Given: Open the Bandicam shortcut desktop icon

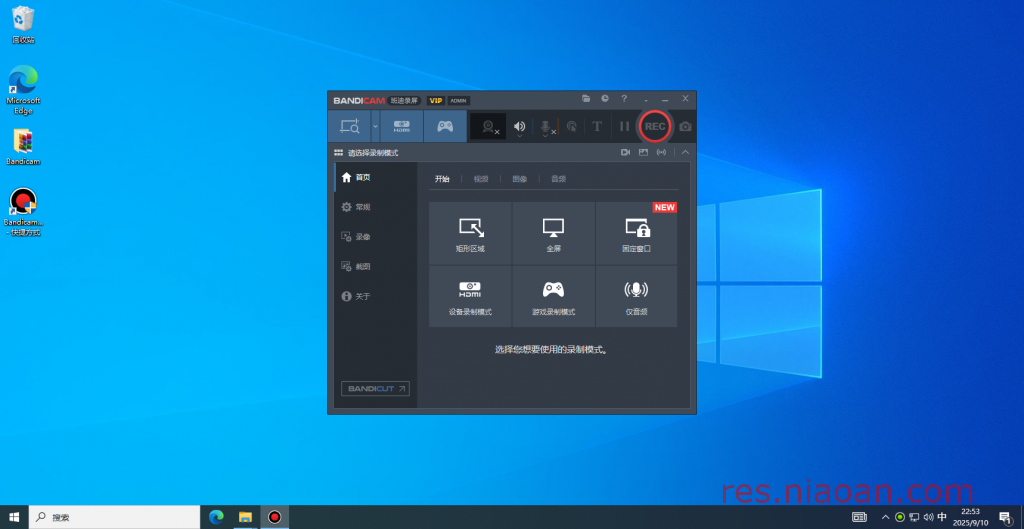Looking at the screenshot, I should tap(23, 212).
